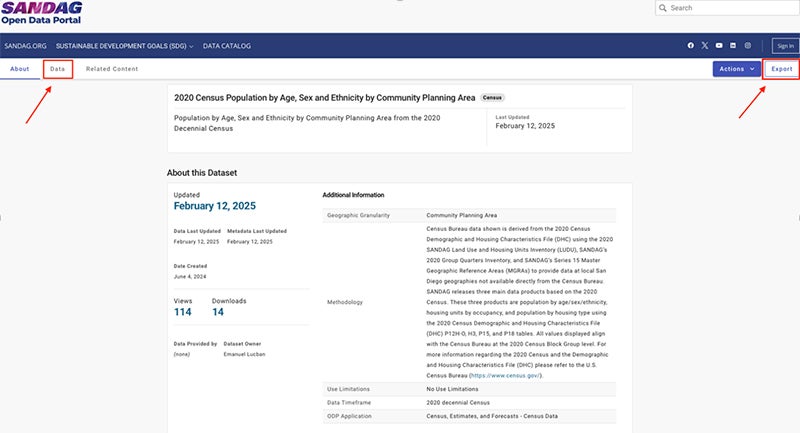Open the Data Catalog navigation link

click(x=229, y=46)
